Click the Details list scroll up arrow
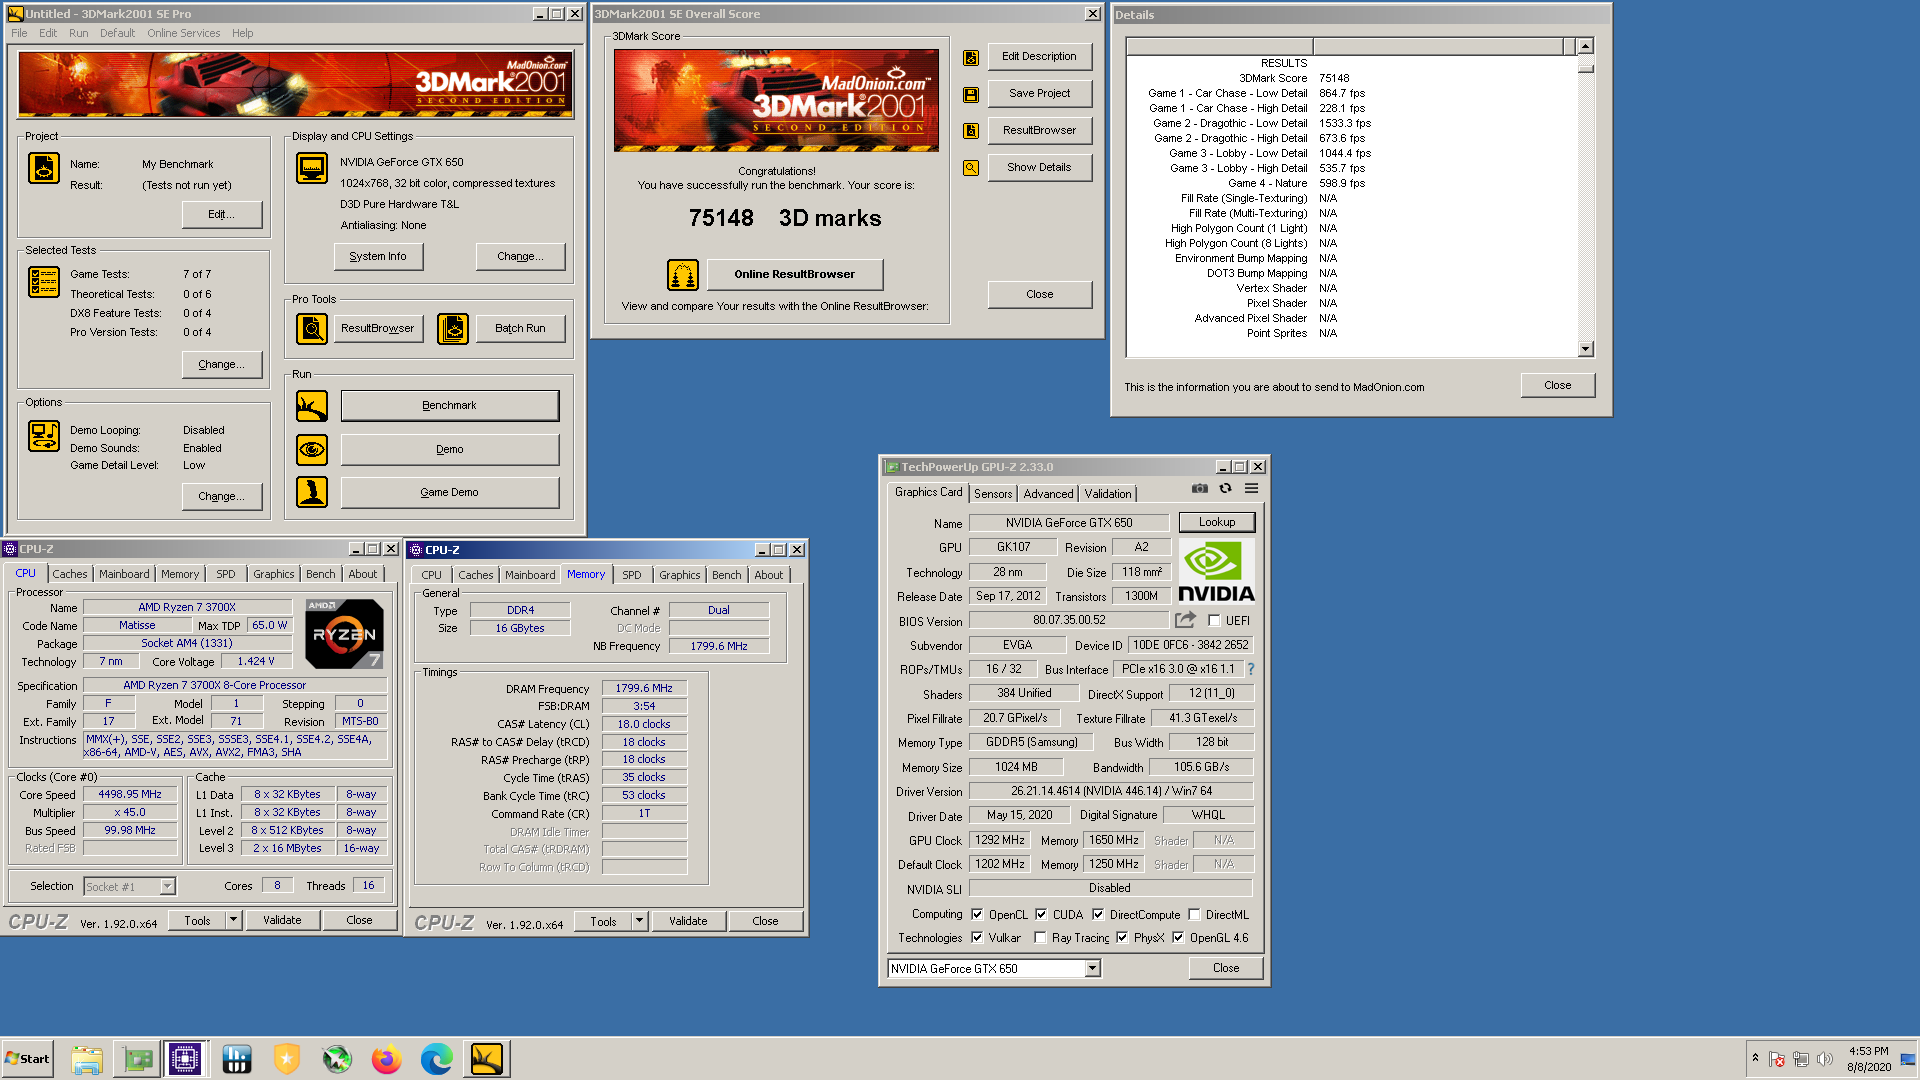 (1585, 46)
